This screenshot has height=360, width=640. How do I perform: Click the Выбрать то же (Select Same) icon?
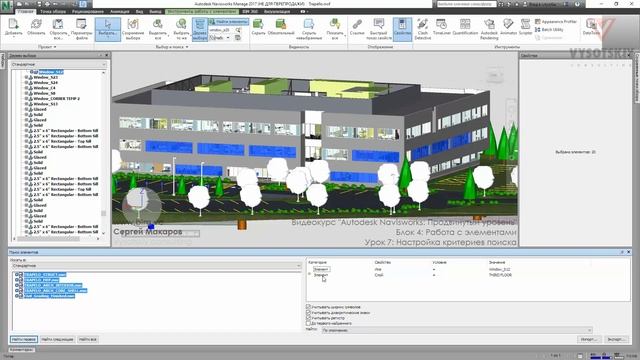tap(181, 29)
